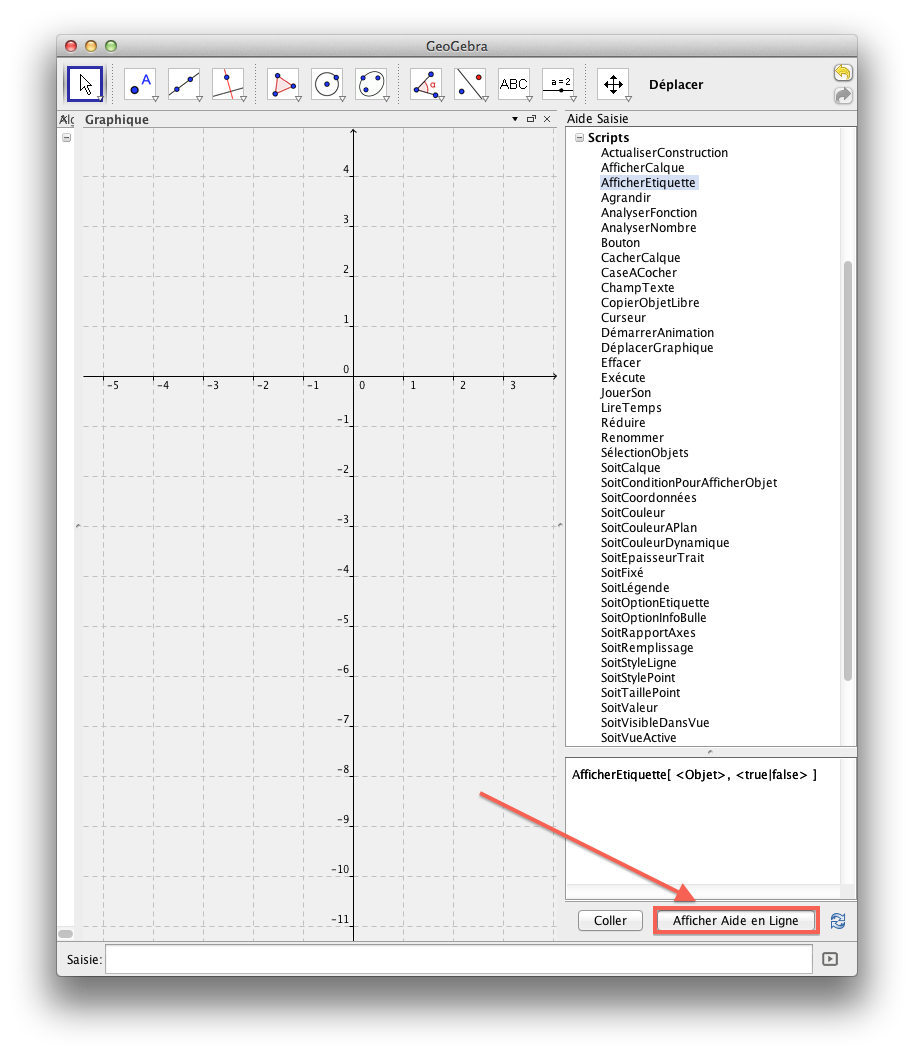Select Bouton command
Viewport: 914px width, 1055px height.
[x=621, y=243]
